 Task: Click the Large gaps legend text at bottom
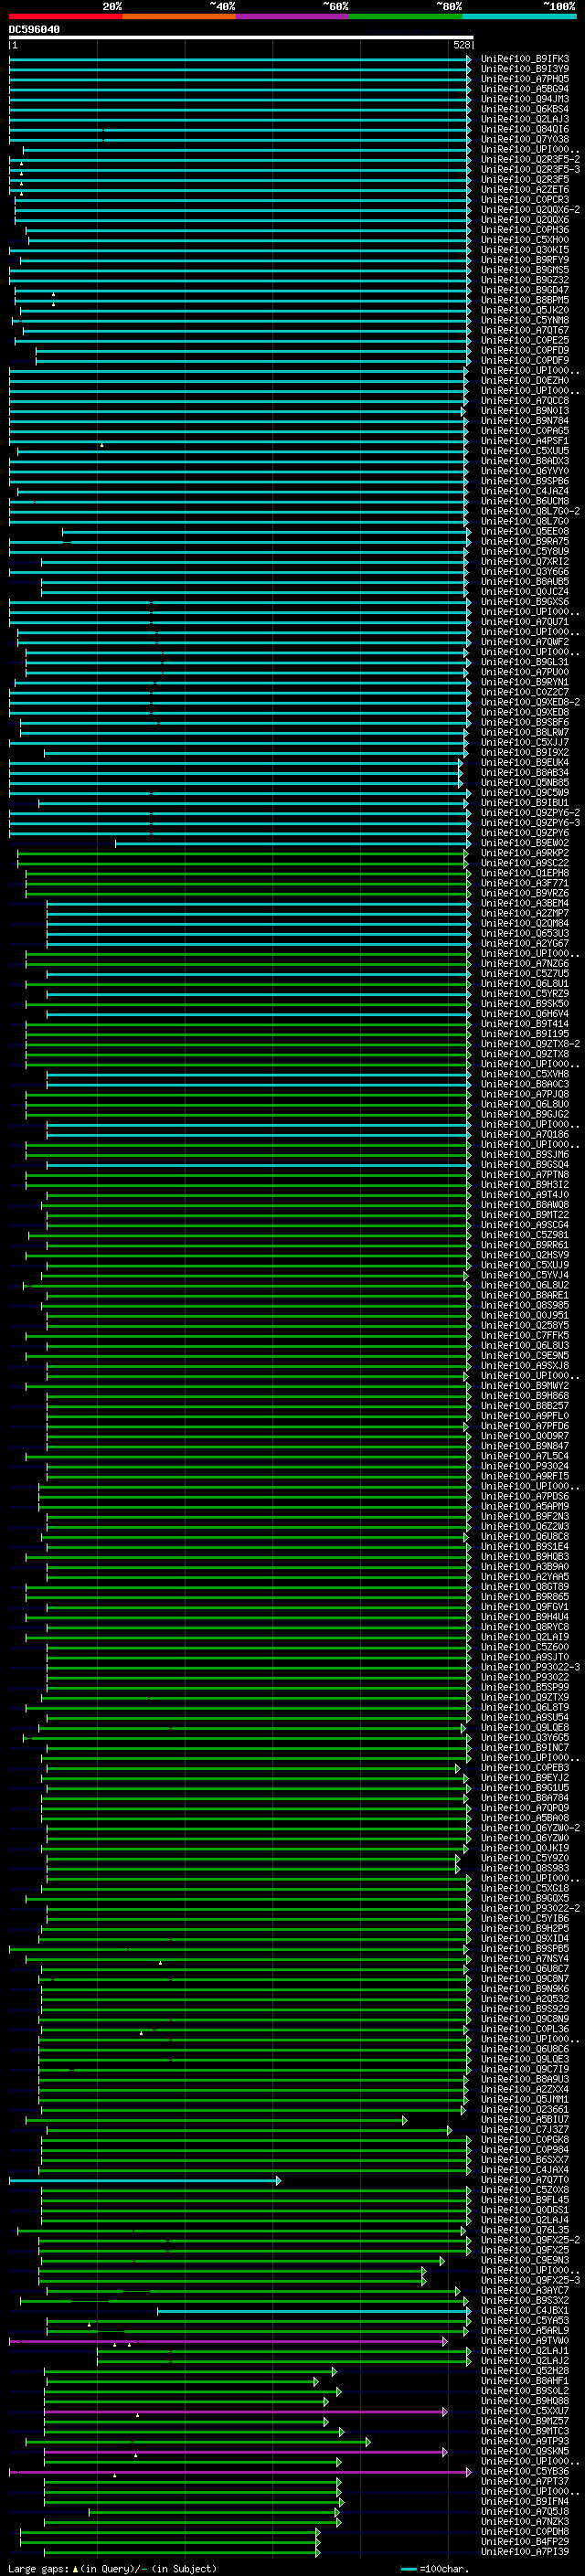coord(112,2568)
